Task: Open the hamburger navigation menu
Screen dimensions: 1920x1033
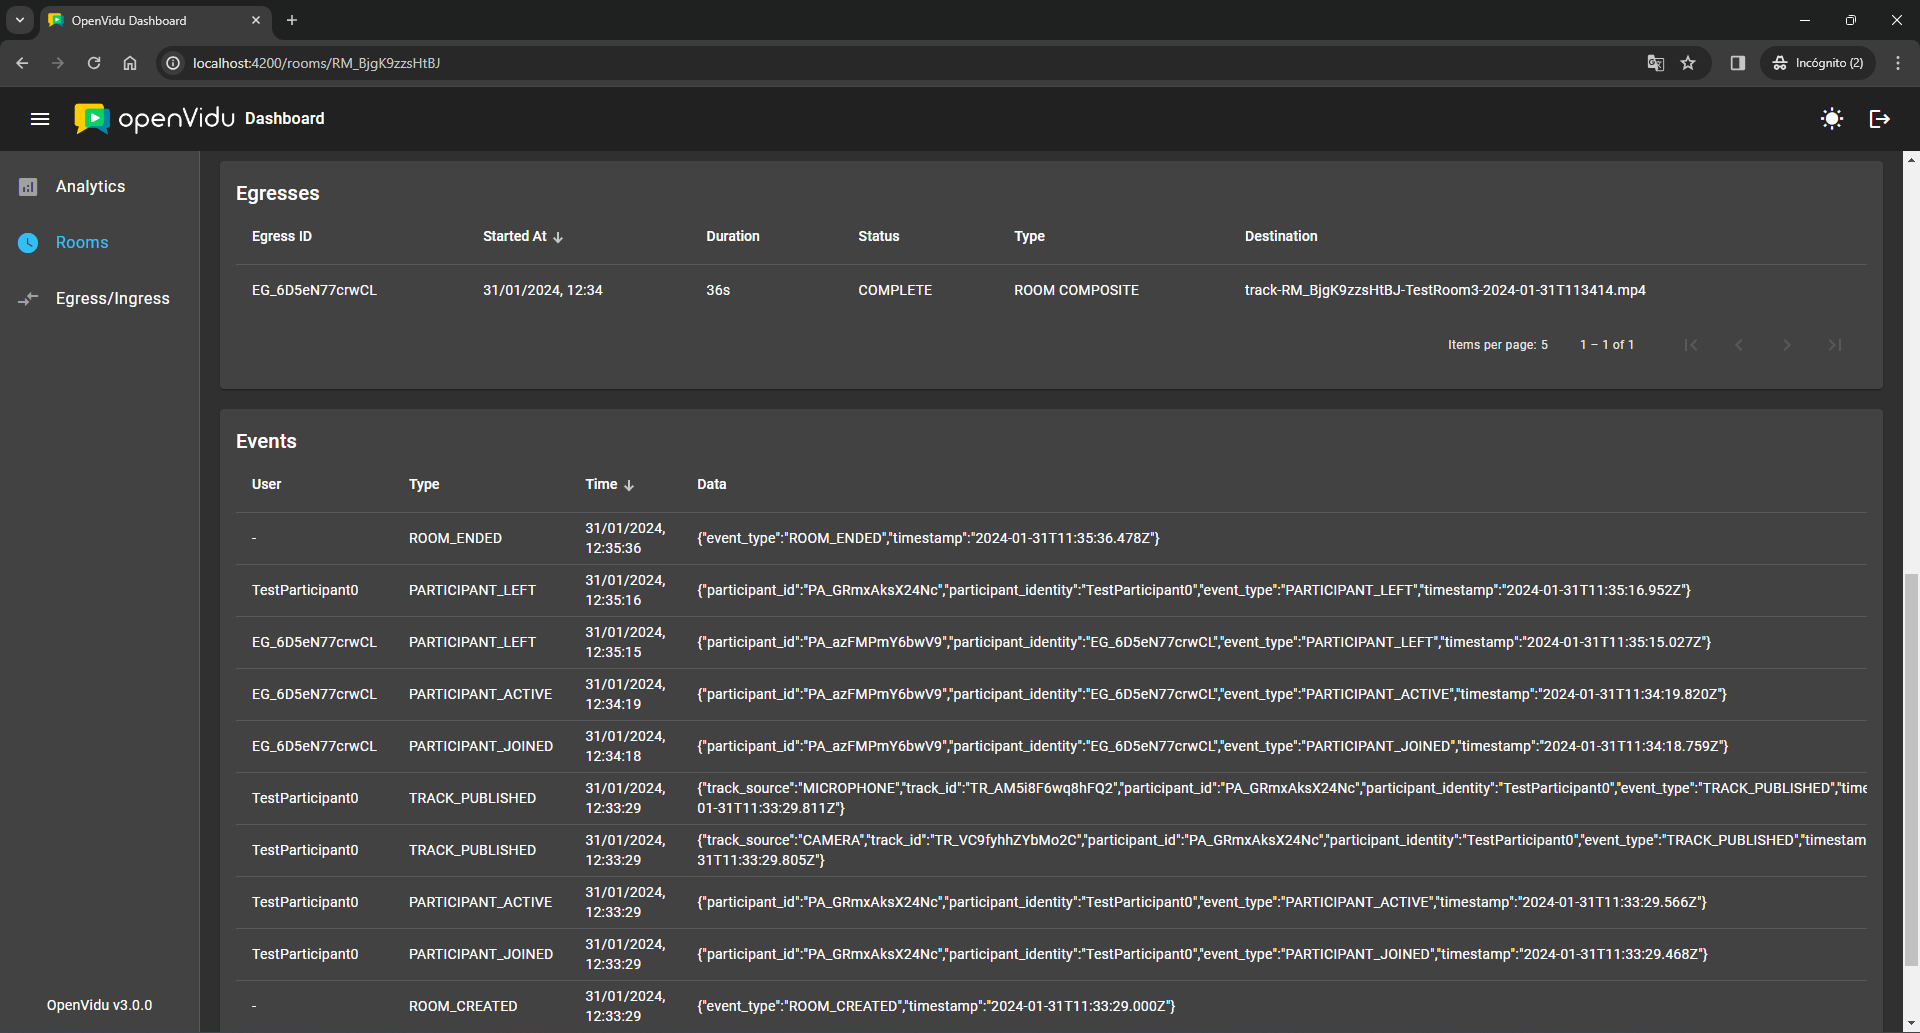Action: point(40,119)
